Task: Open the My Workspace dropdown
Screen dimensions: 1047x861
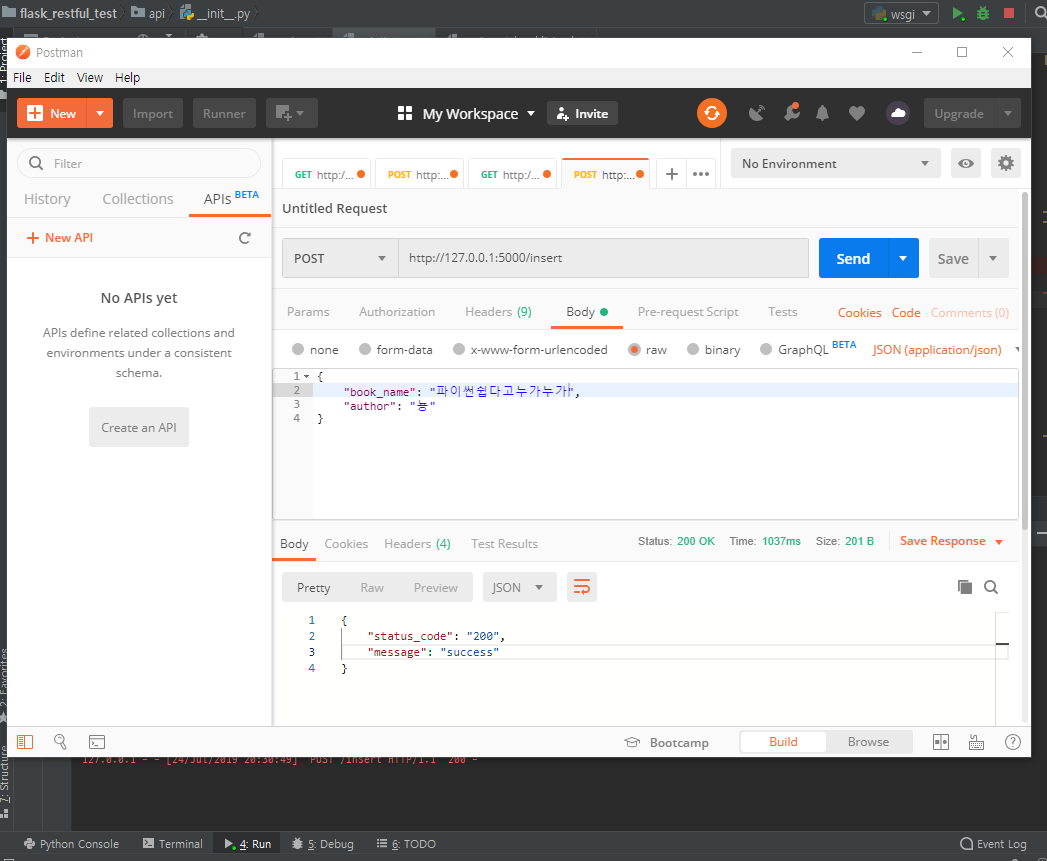Action: [466, 114]
